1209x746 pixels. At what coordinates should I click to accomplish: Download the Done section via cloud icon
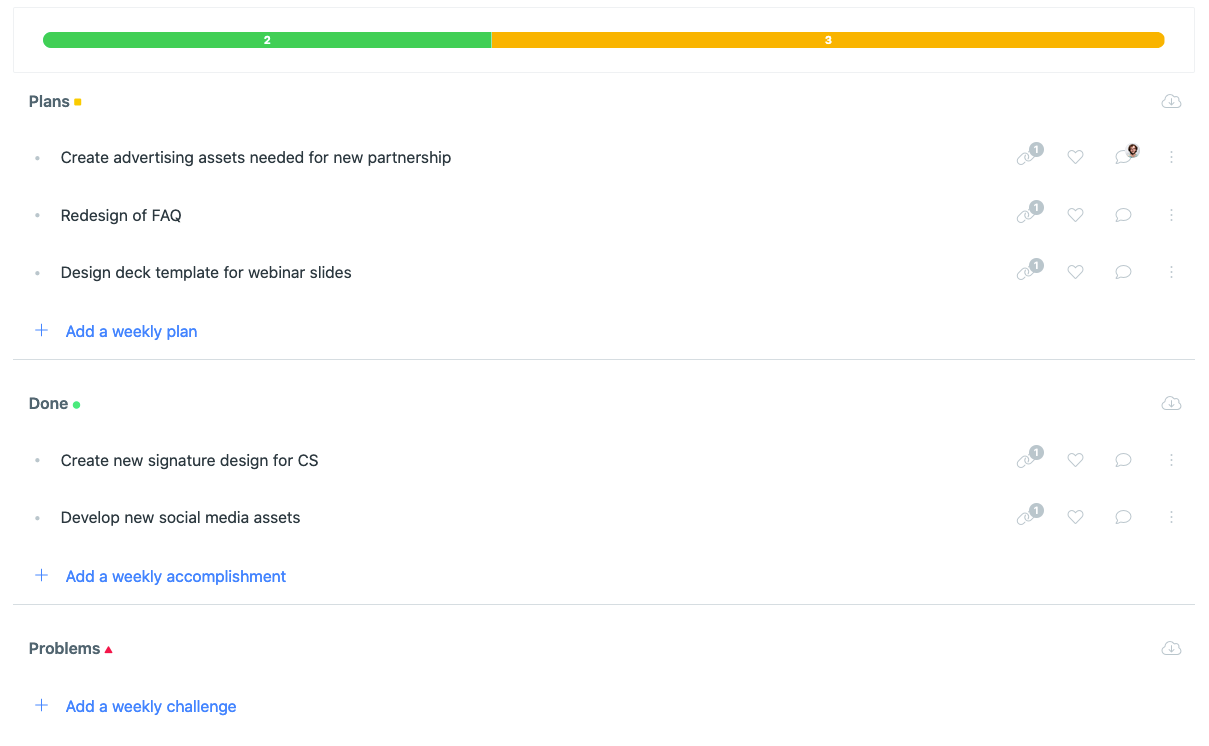pos(1171,404)
